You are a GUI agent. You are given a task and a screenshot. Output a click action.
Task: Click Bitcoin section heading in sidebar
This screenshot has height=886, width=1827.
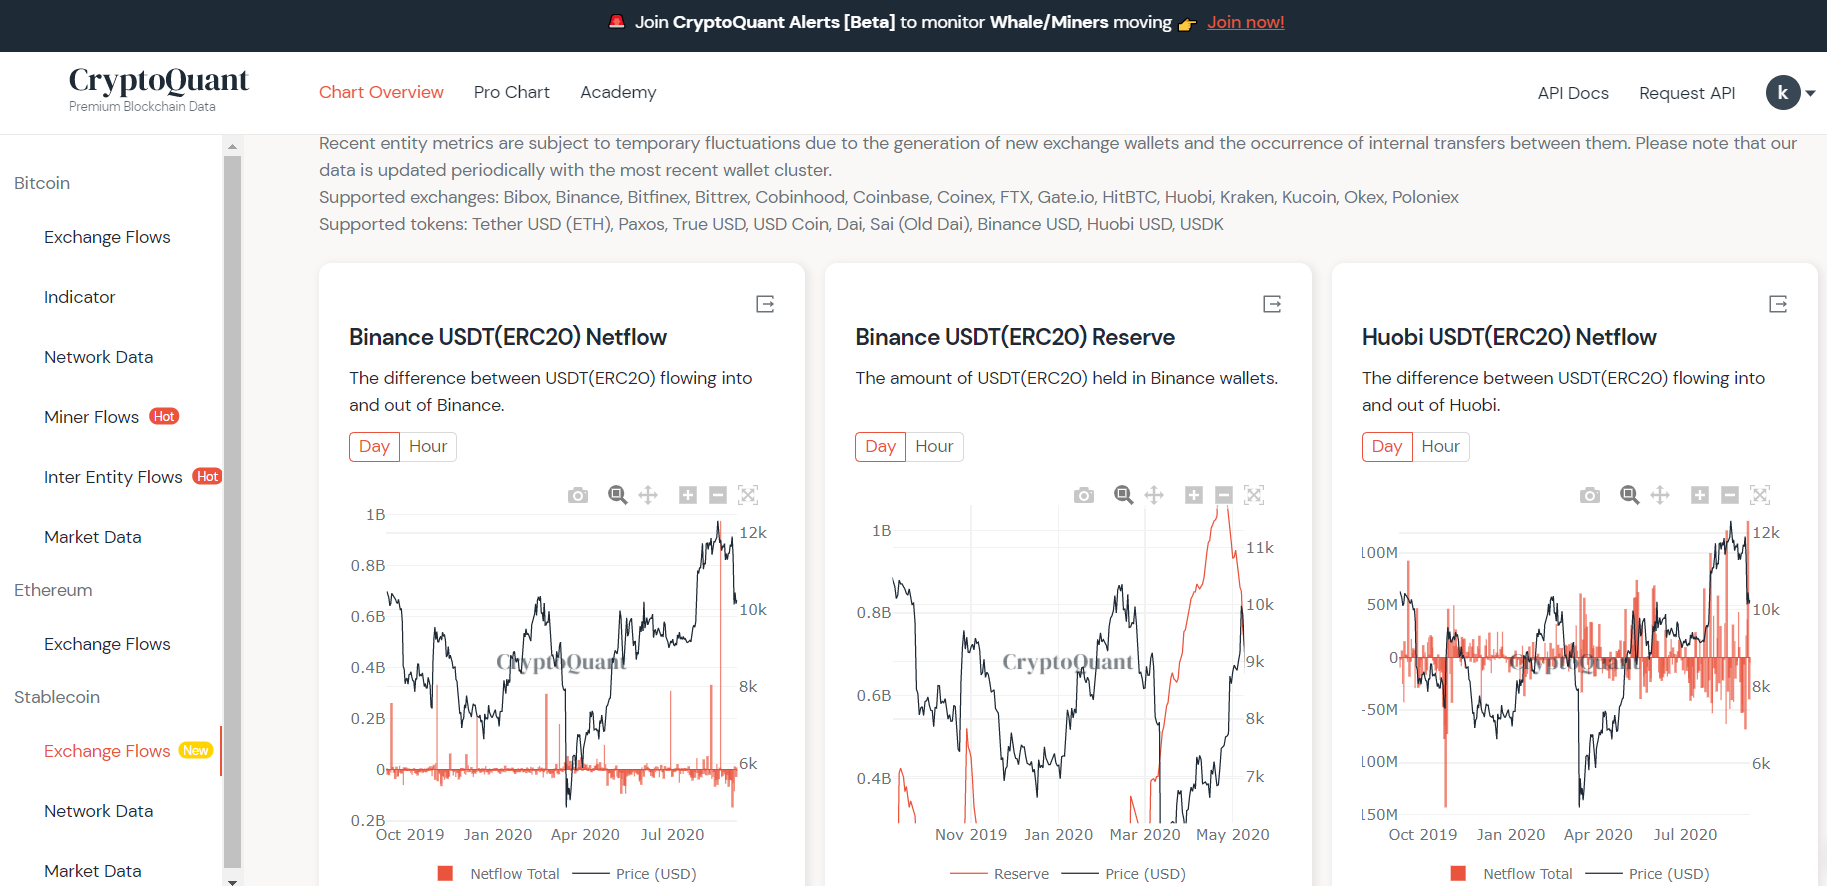click(x=42, y=183)
